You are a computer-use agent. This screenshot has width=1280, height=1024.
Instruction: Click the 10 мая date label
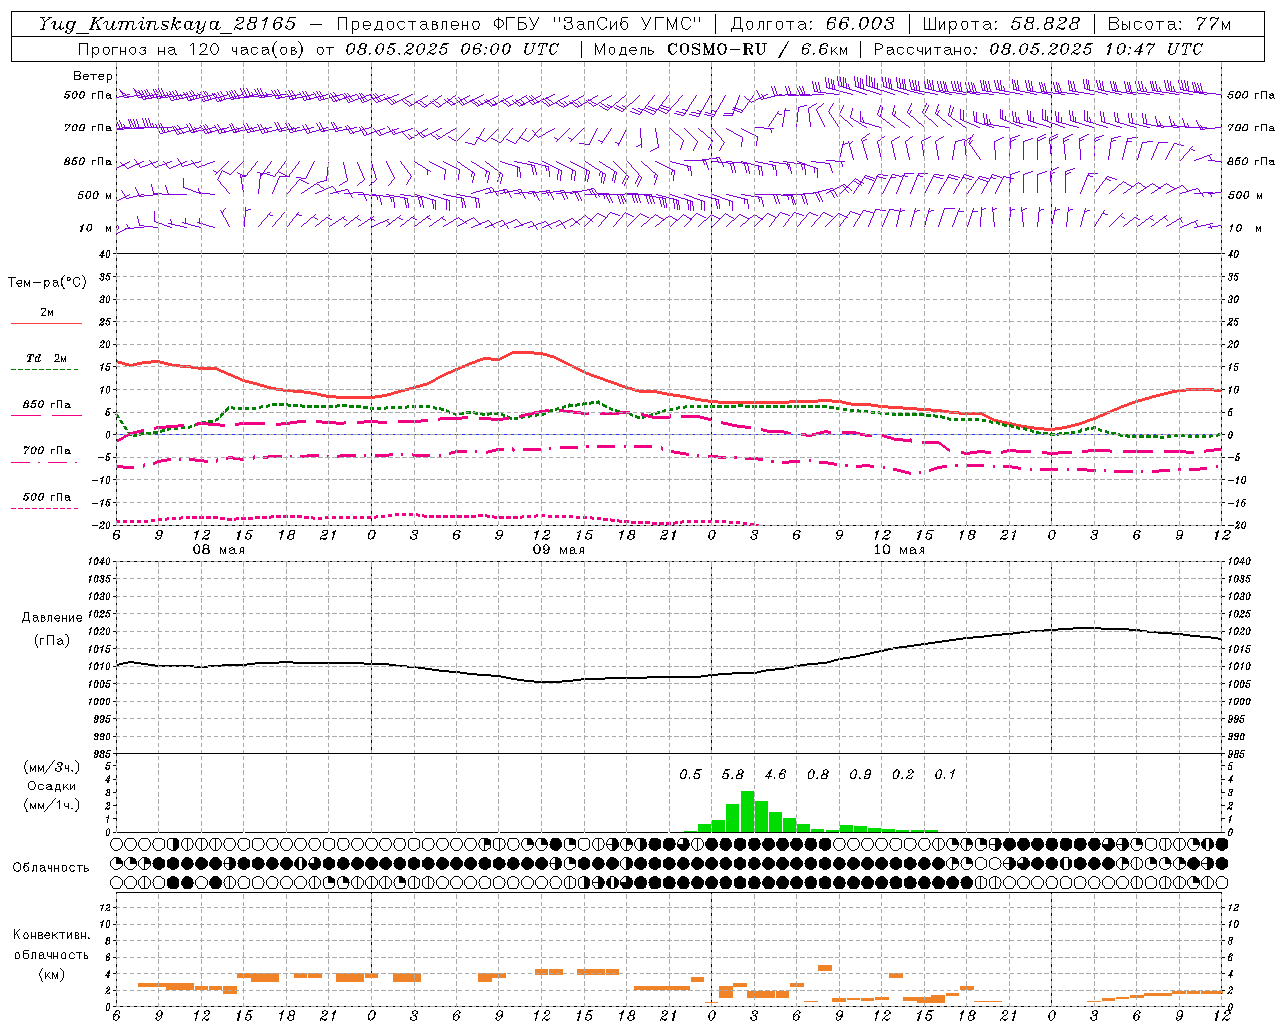pos(899,550)
